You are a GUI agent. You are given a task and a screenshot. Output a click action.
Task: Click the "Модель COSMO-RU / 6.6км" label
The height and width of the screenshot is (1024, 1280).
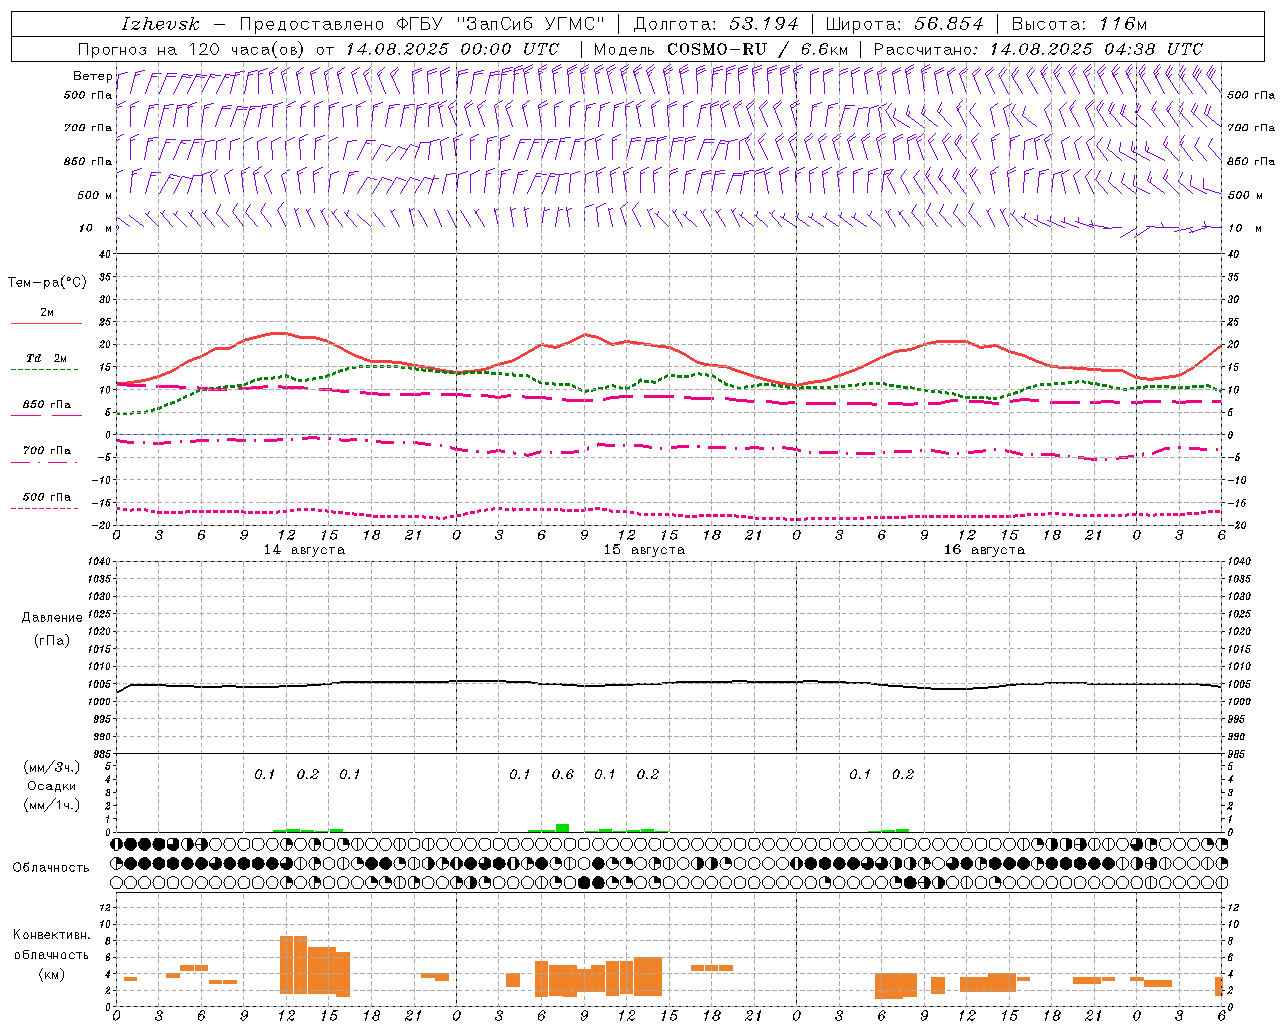[721, 49]
